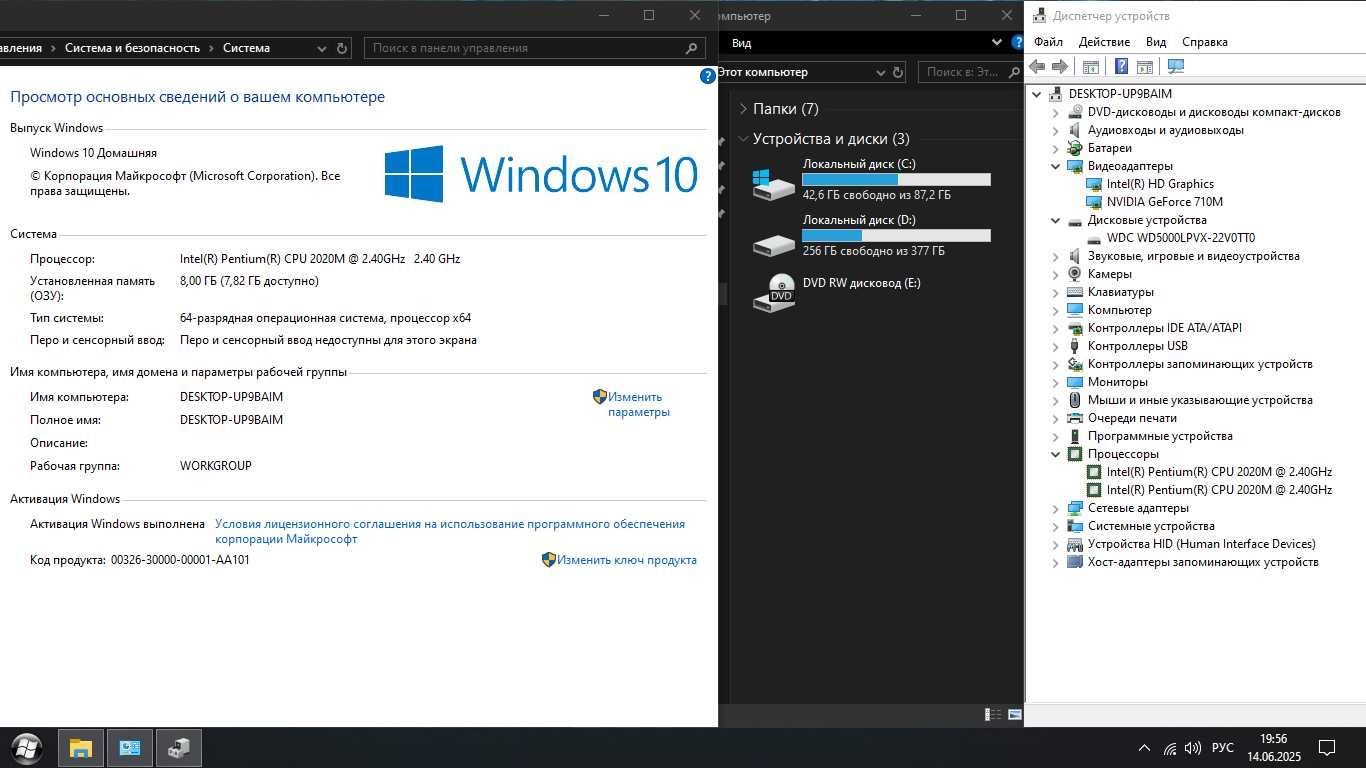
Task: Open File Explorer from the taskbar
Action: 81,747
